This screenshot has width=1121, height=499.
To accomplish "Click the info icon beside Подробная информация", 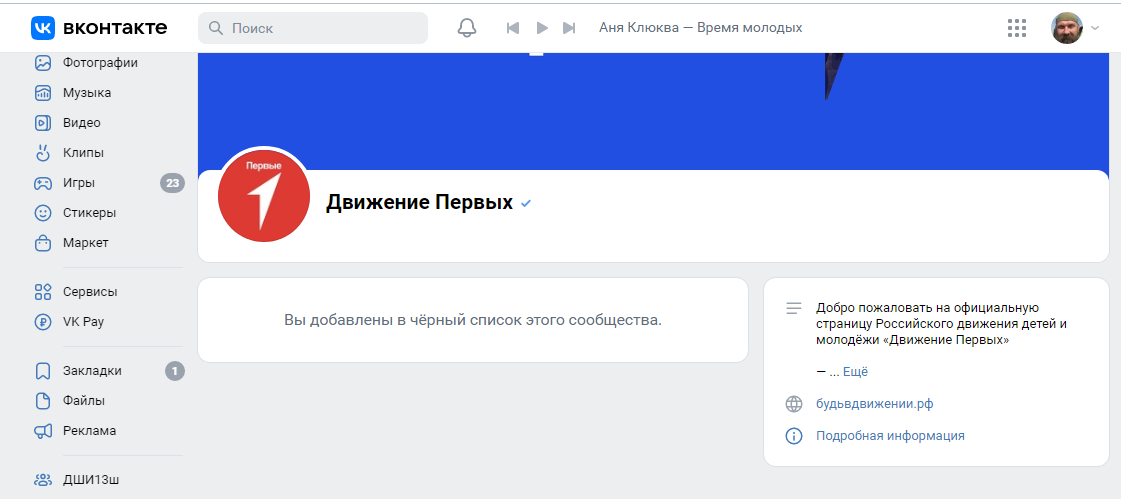I will 794,435.
